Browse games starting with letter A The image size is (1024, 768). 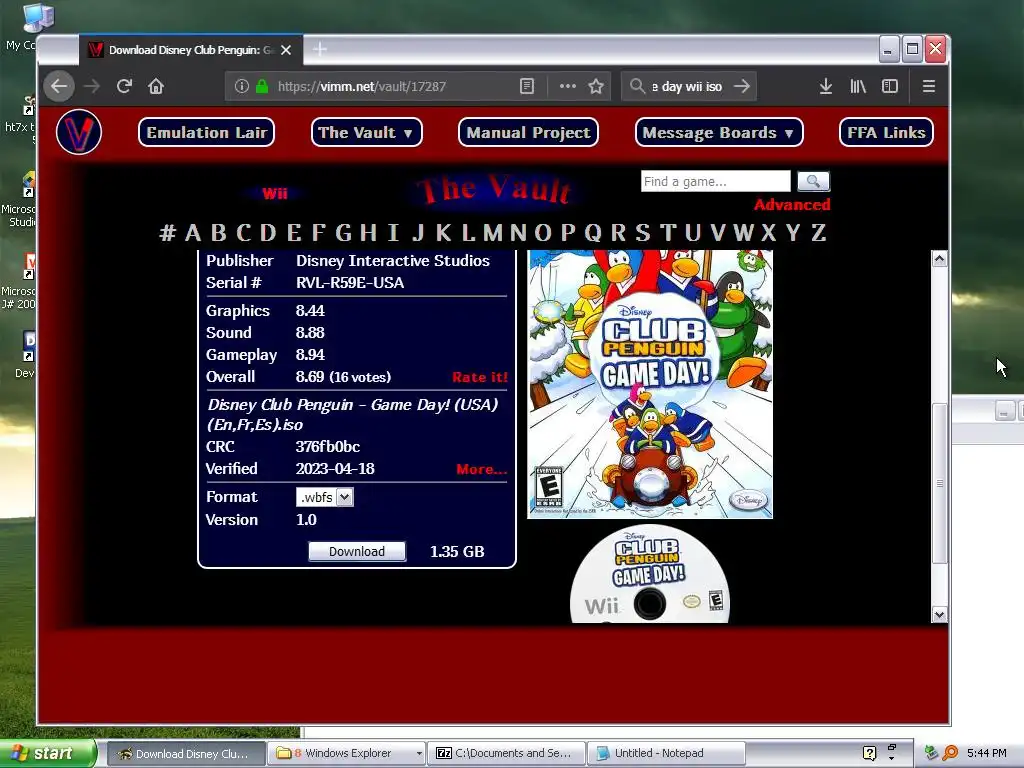(x=193, y=232)
